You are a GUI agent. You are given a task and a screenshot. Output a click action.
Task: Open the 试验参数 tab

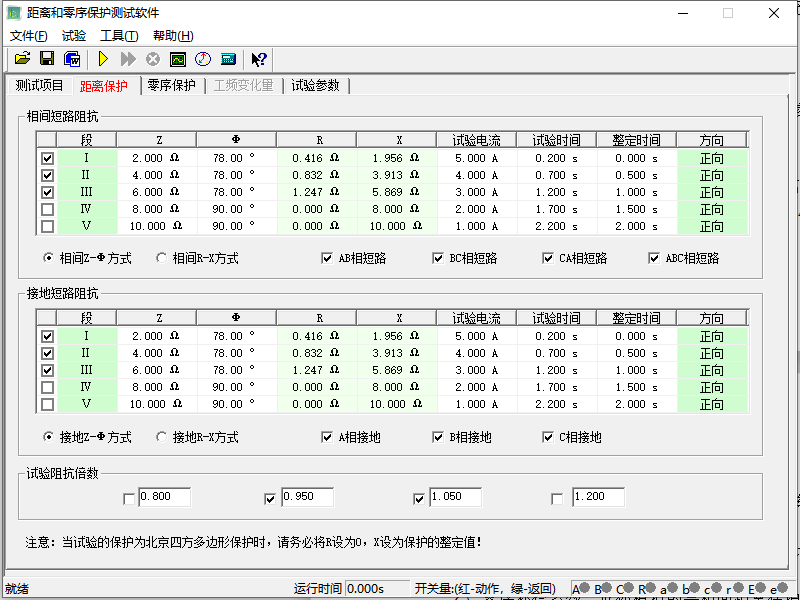click(315, 86)
